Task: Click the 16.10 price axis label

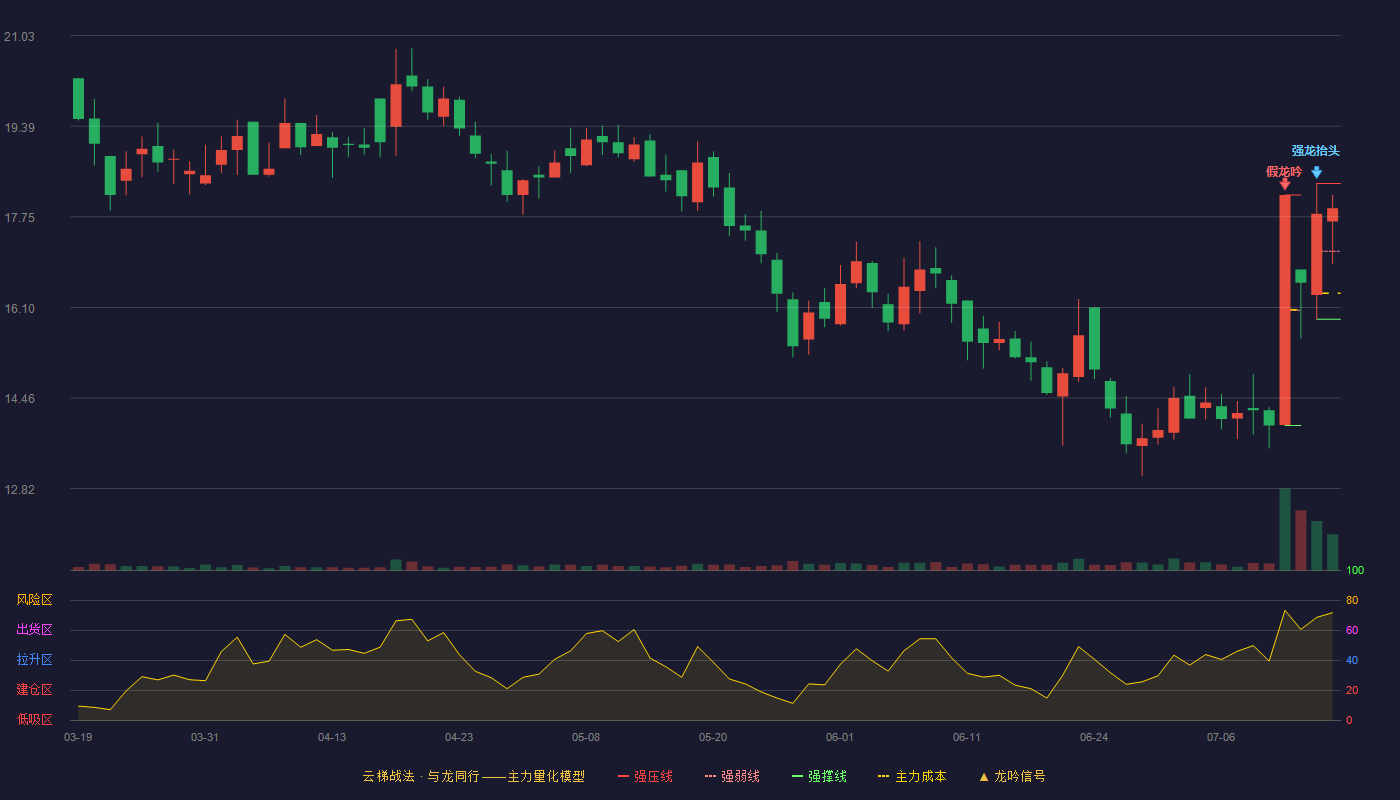Action: click(x=19, y=309)
